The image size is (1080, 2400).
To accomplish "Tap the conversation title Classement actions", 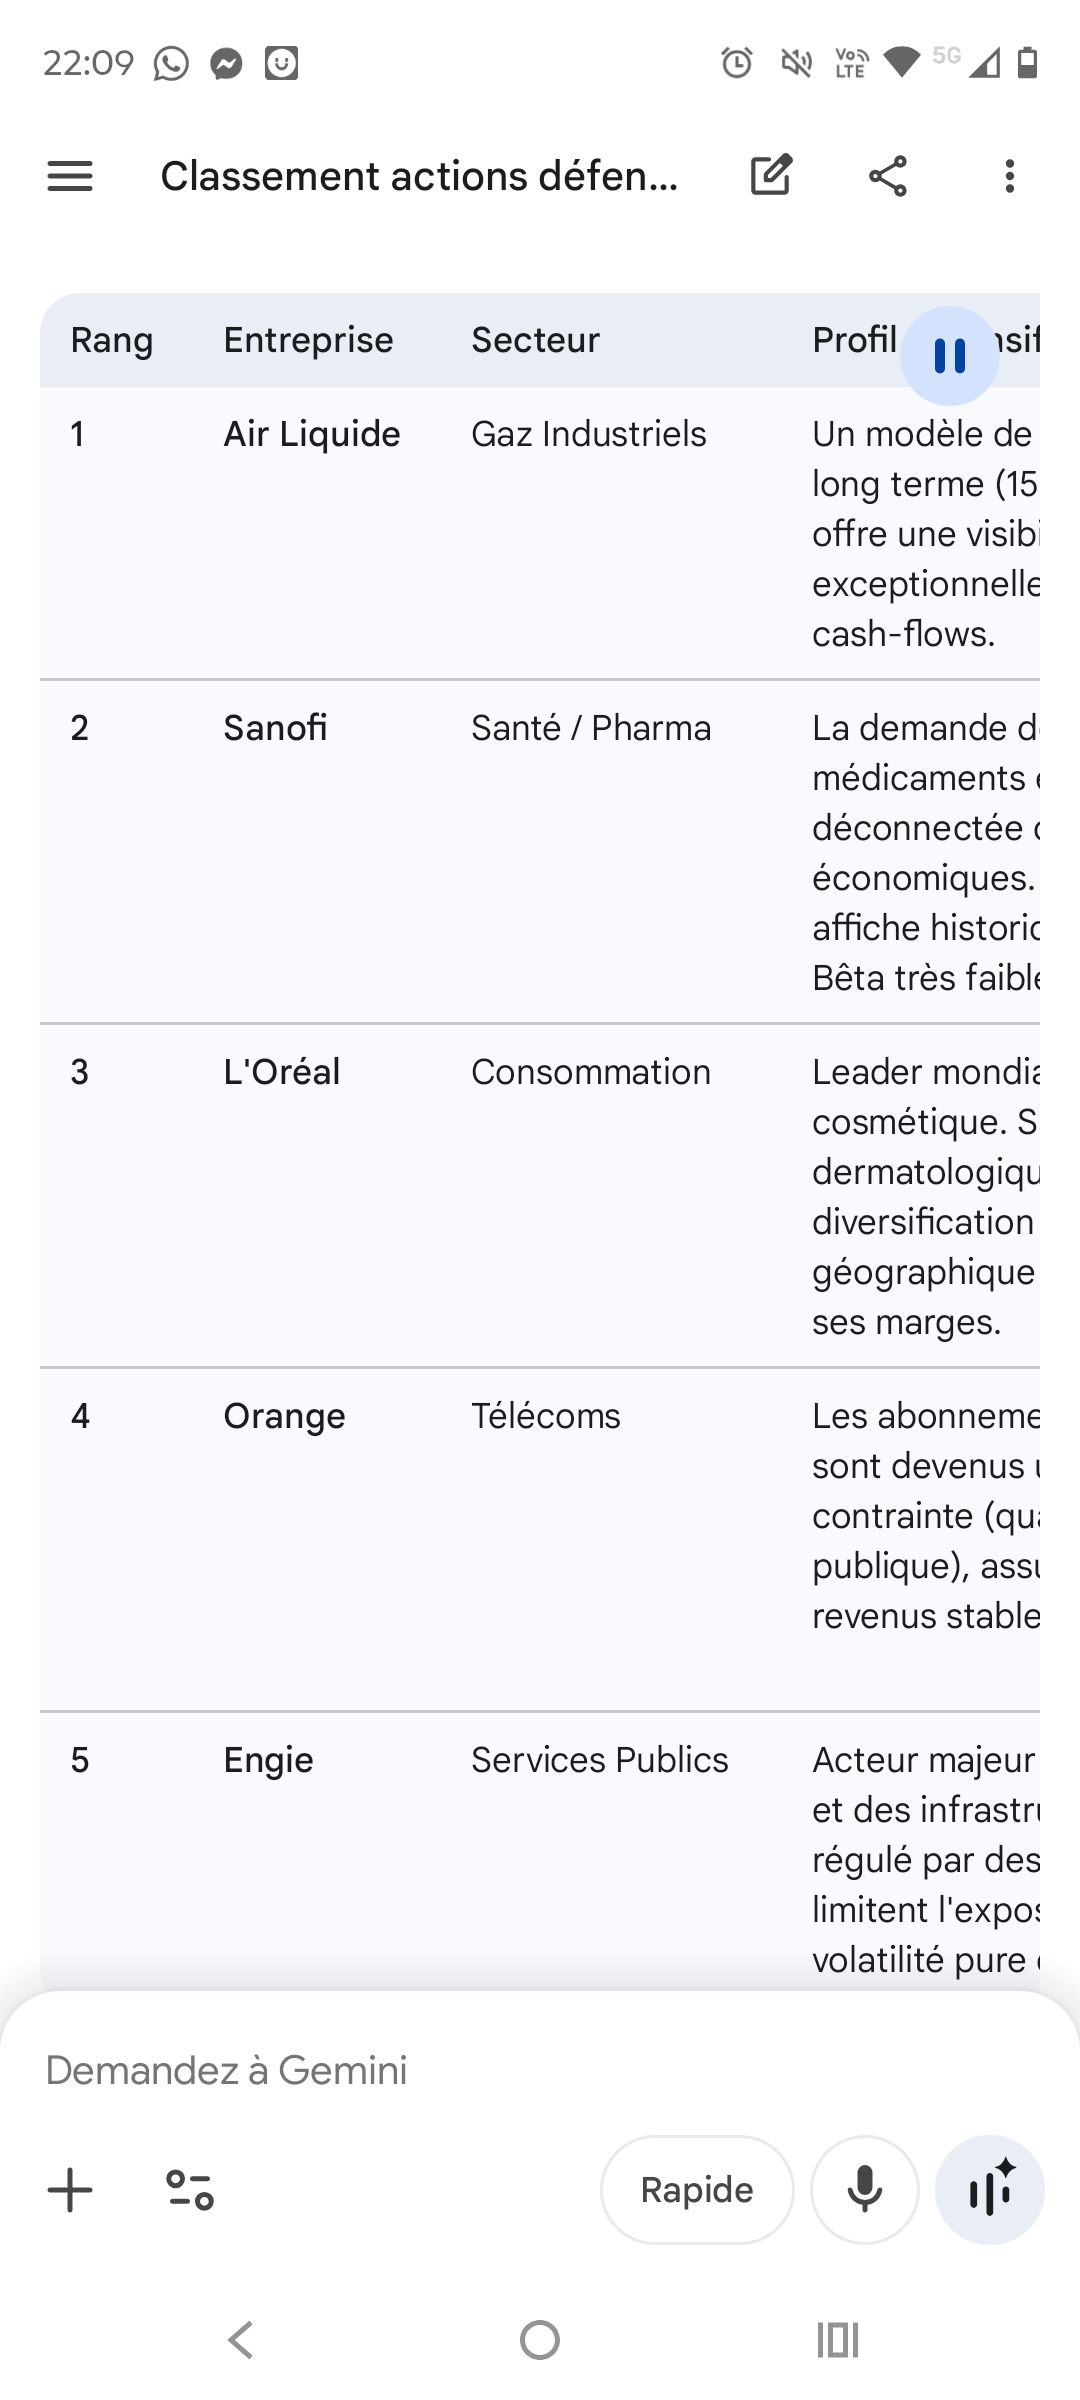I will tap(420, 176).
